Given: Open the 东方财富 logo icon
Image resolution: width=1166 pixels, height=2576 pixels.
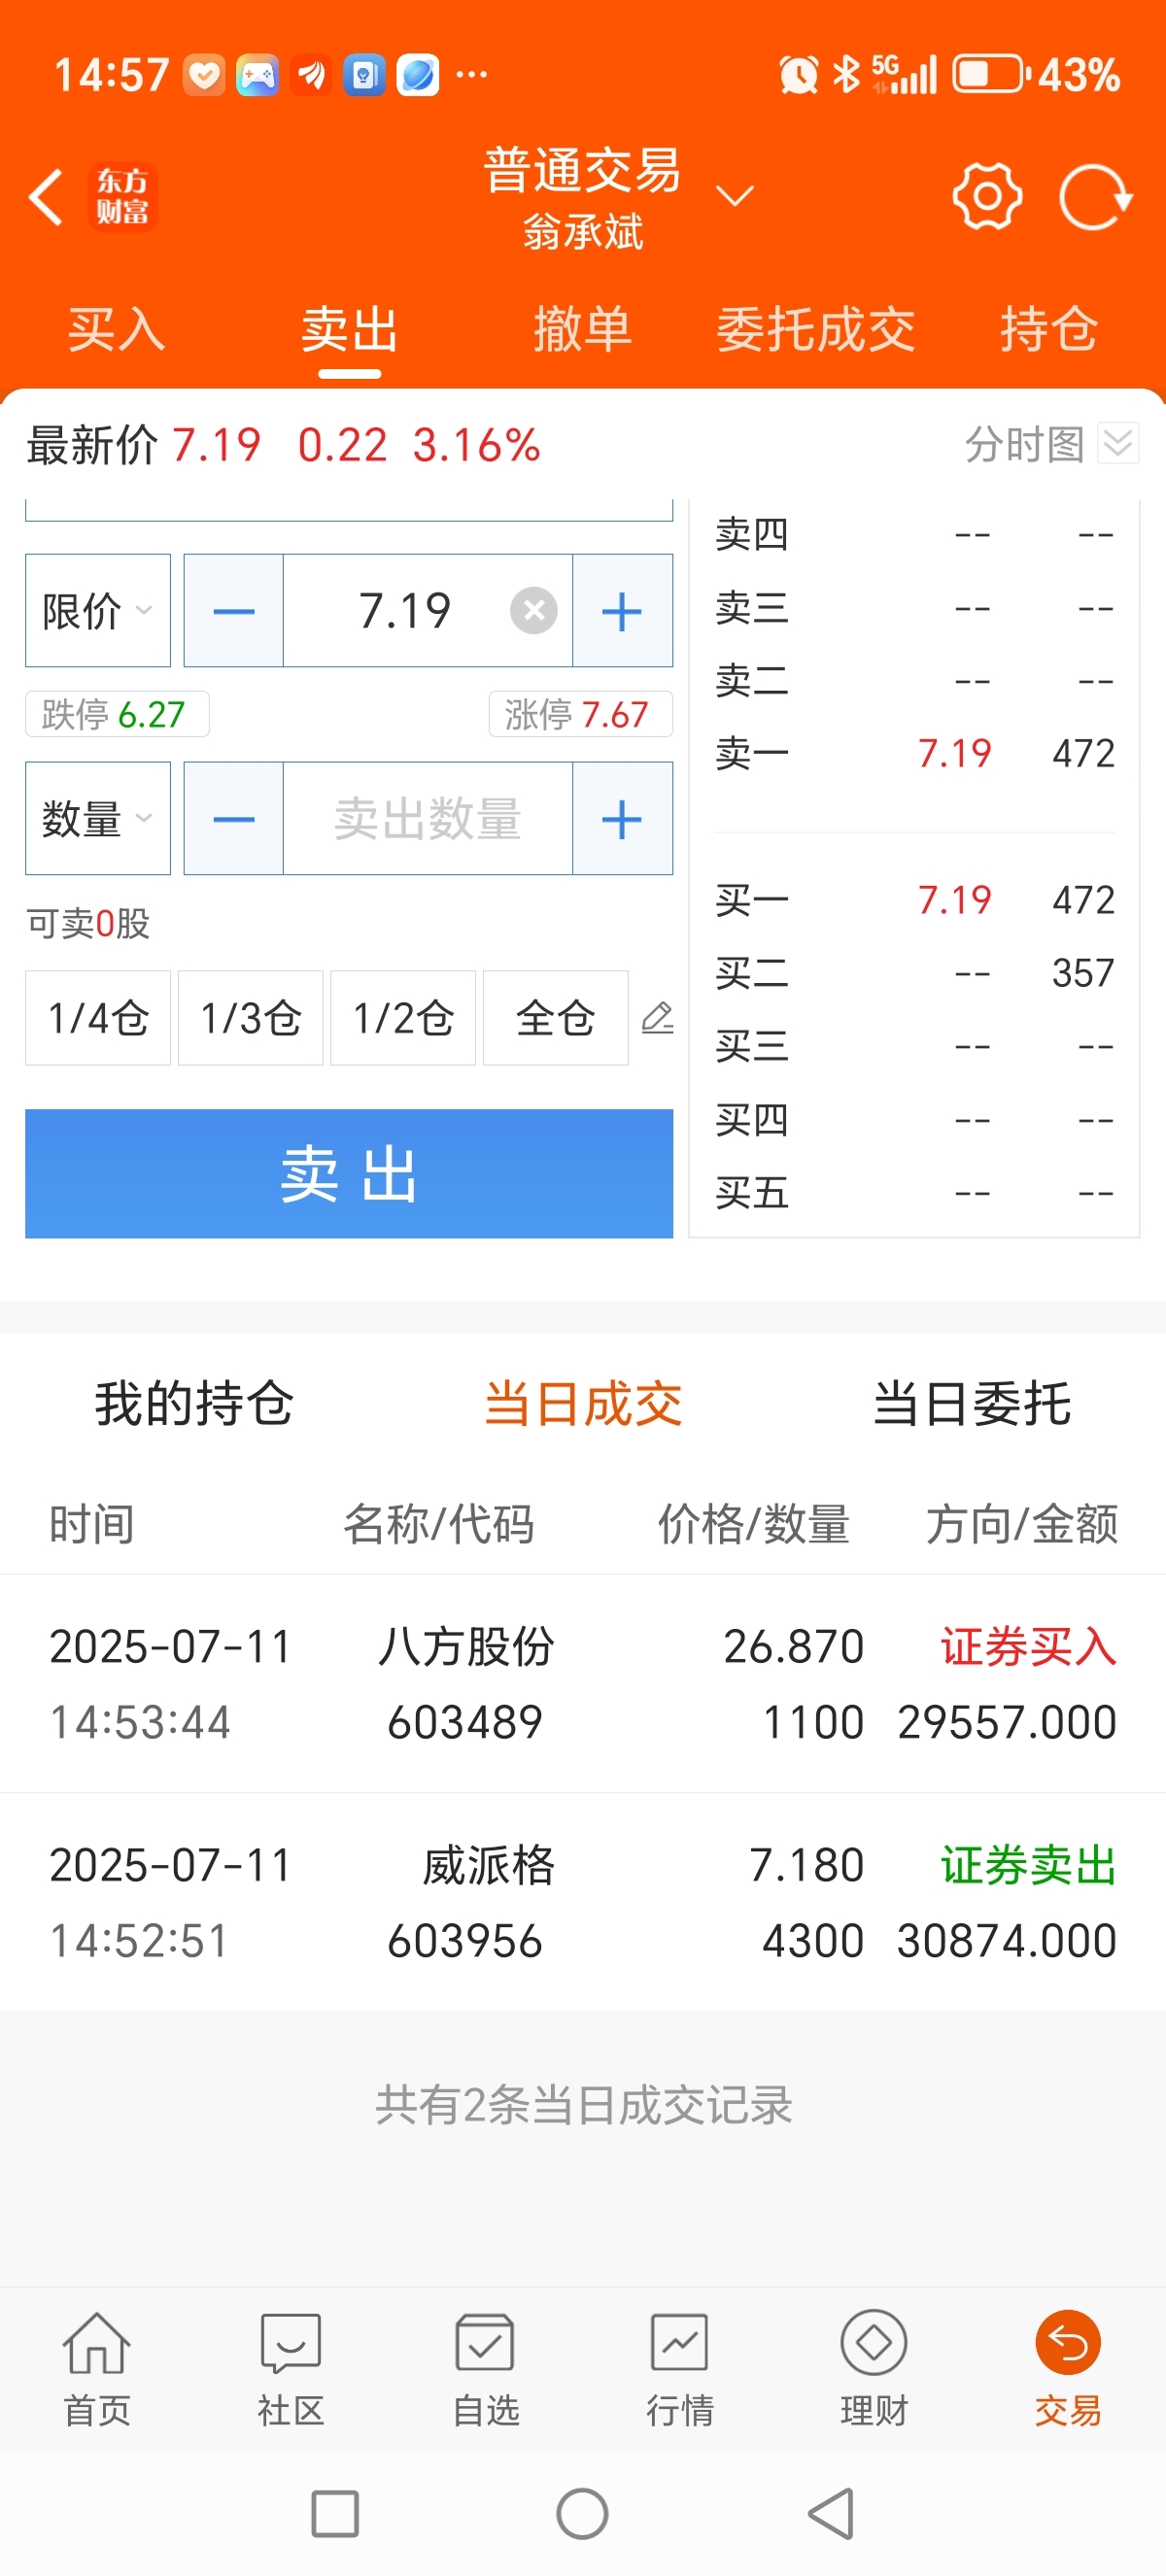Looking at the screenshot, I should [122, 197].
